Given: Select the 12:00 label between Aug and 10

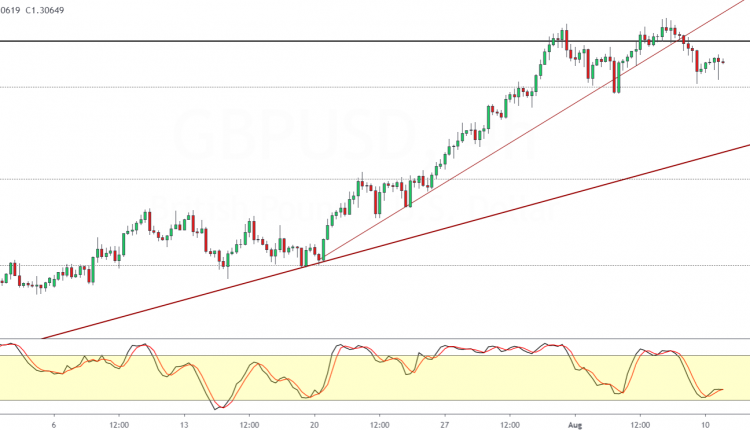Looking at the screenshot, I should pos(640,425).
